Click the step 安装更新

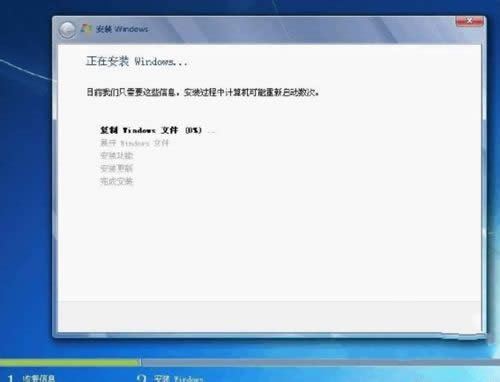(x=117, y=168)
